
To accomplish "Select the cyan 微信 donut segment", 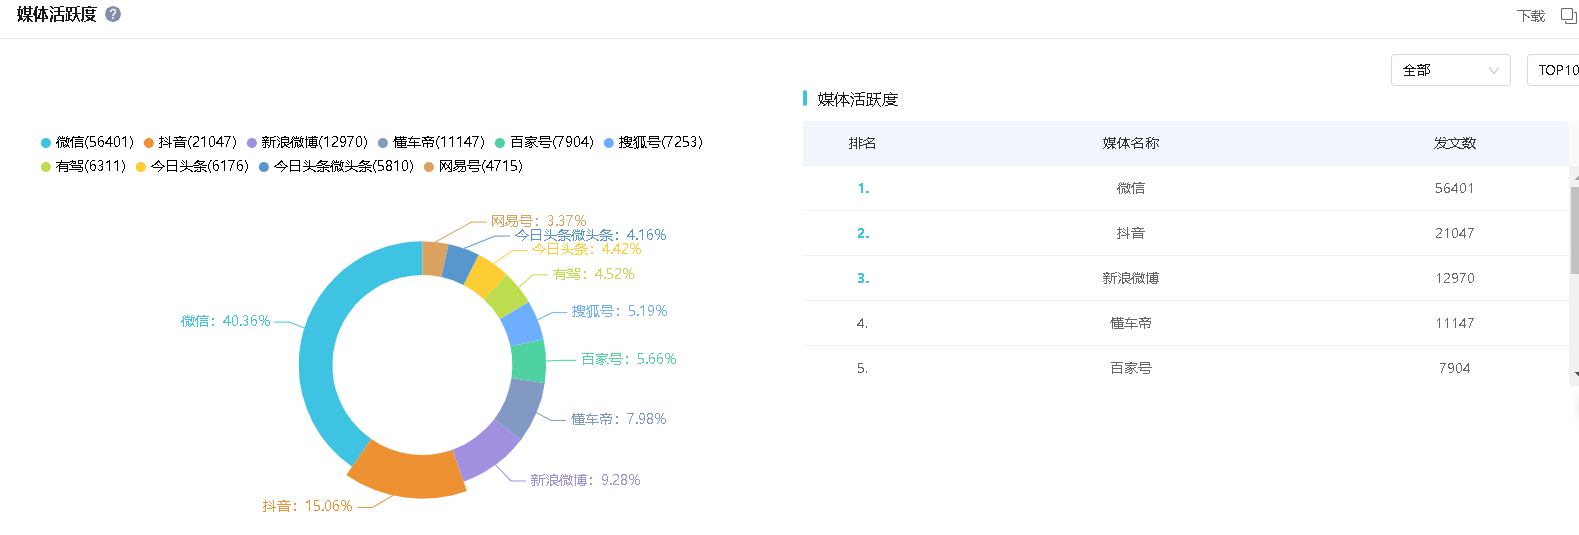I will 318,360.
